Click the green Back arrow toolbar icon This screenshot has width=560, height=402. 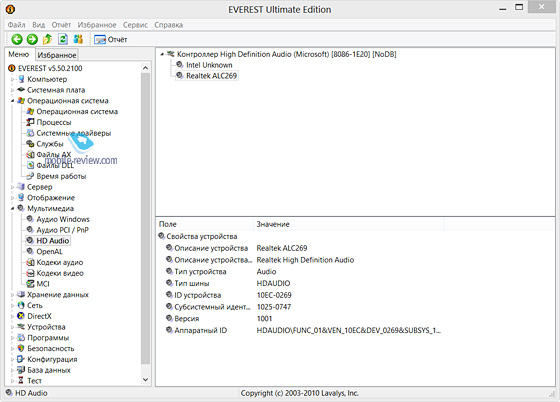tap(17, 39)
